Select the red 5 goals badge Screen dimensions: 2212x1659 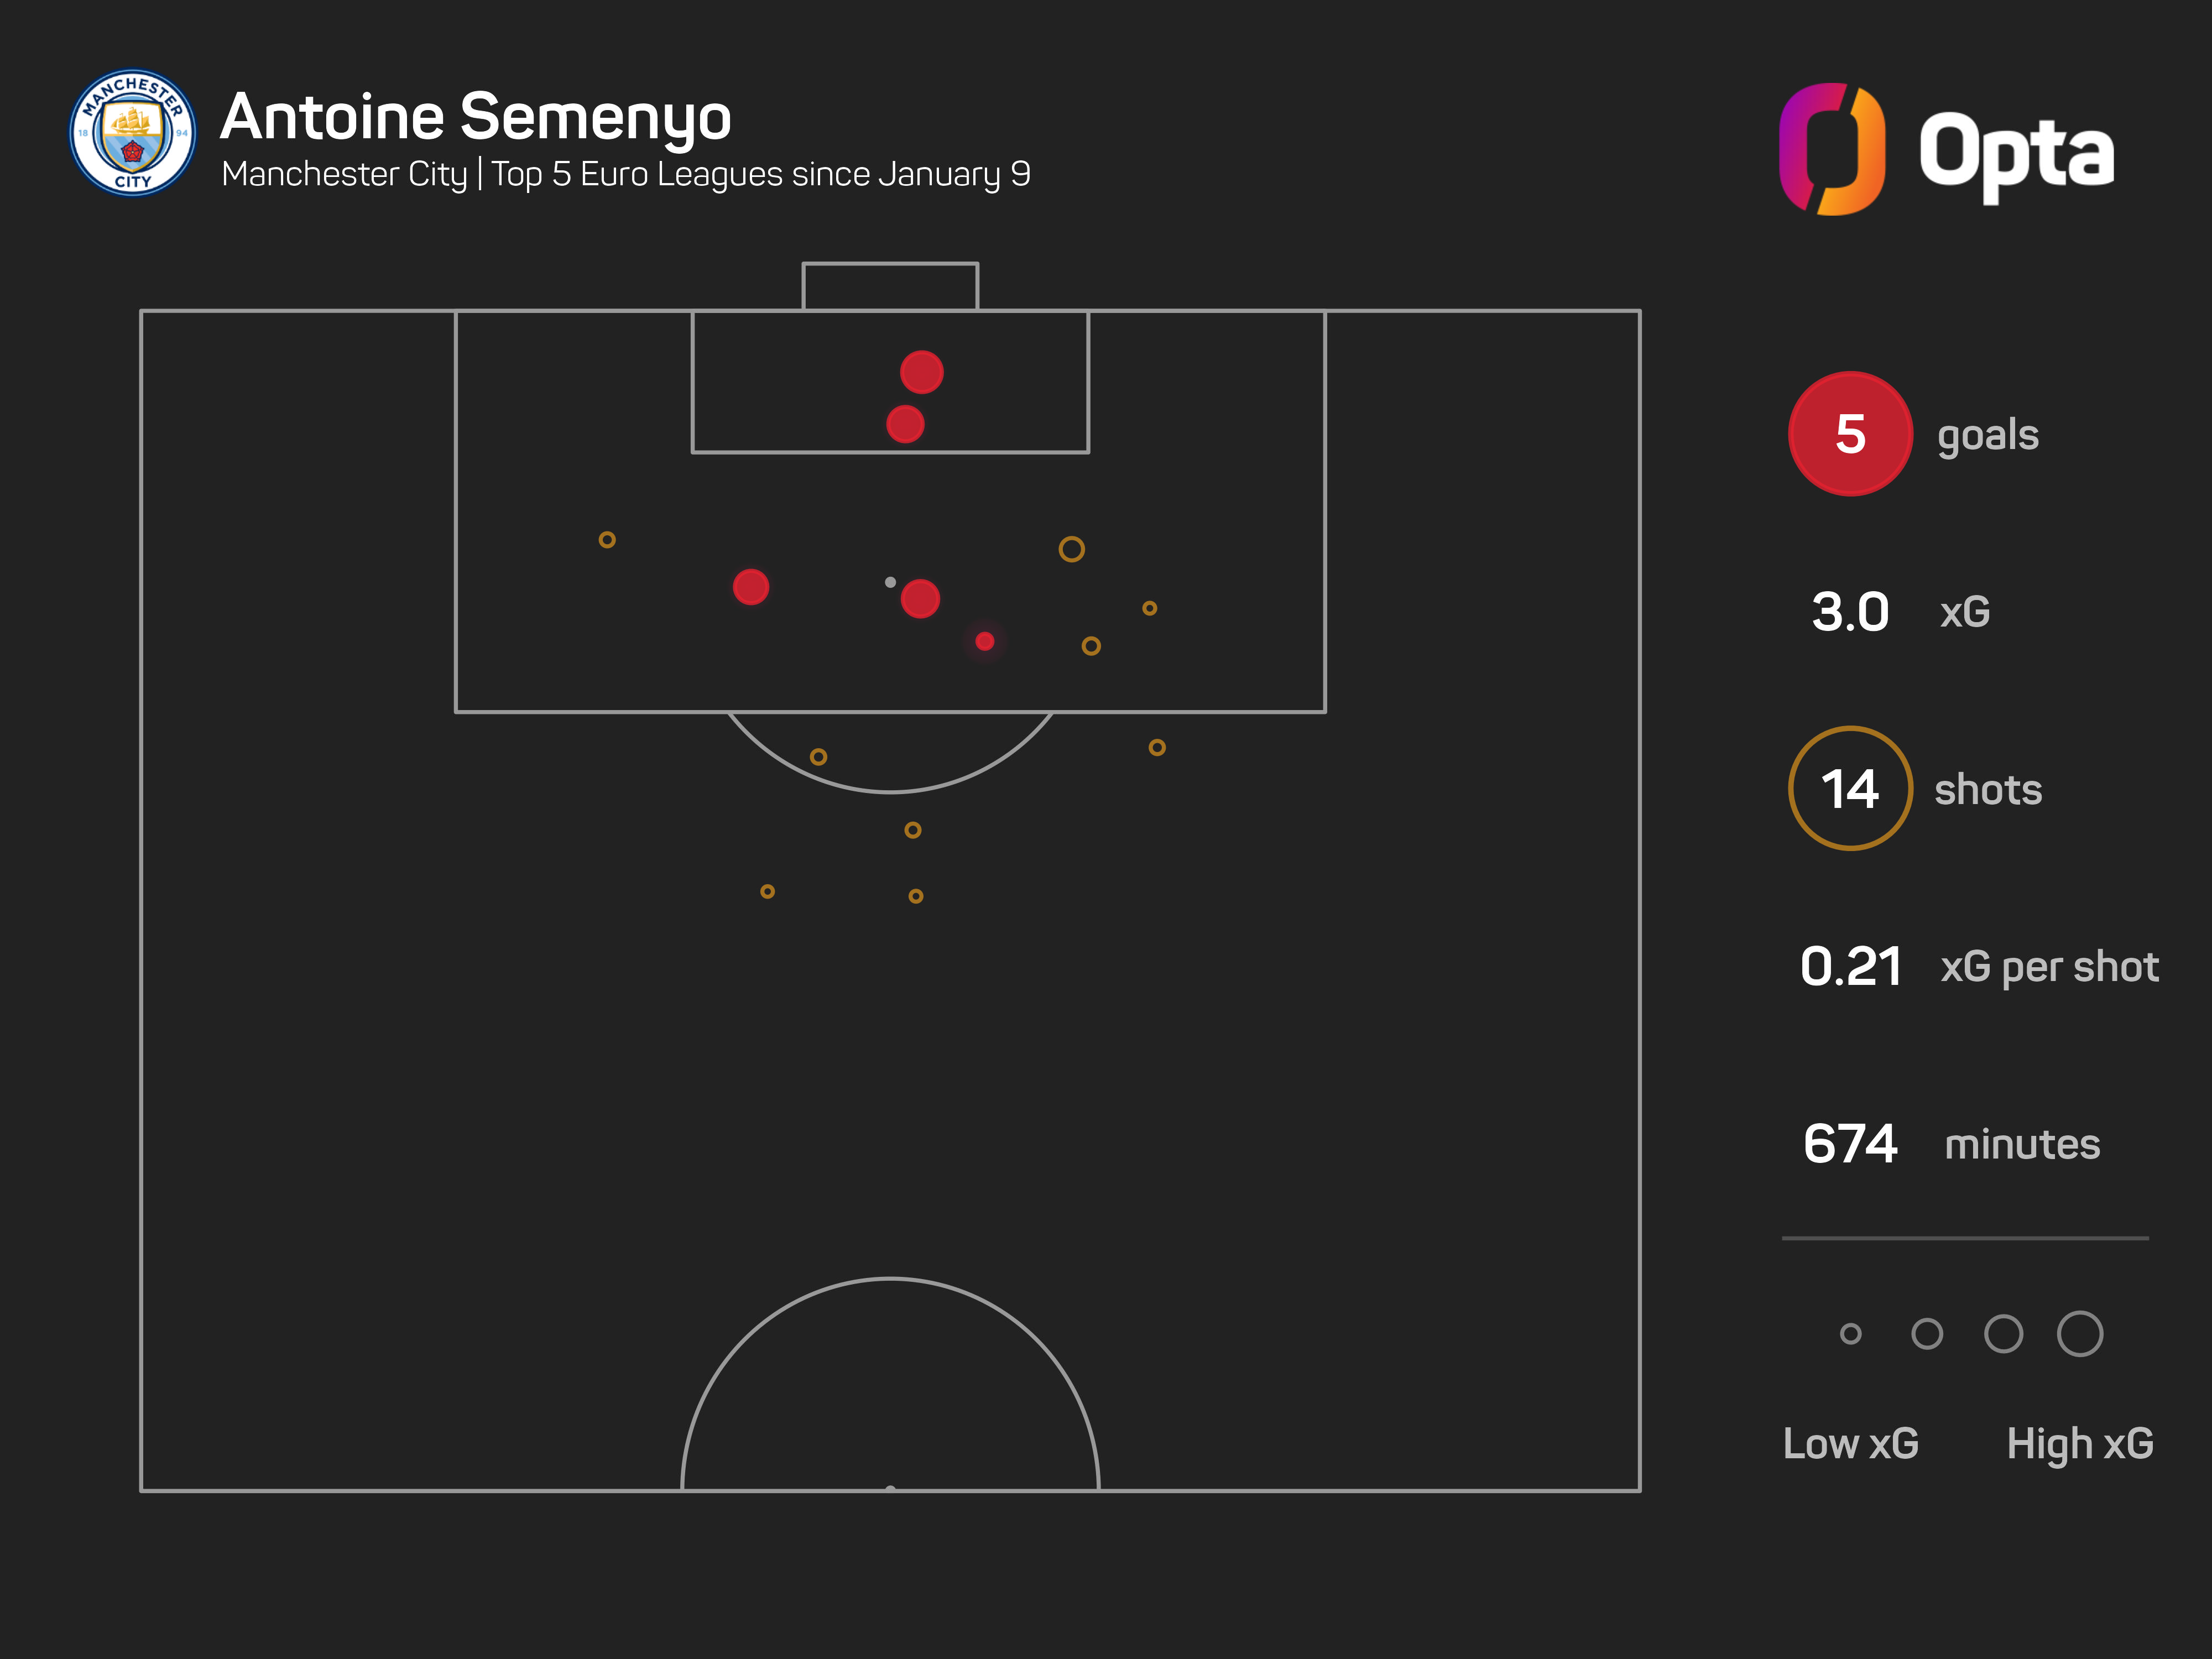click(1850, 434)
